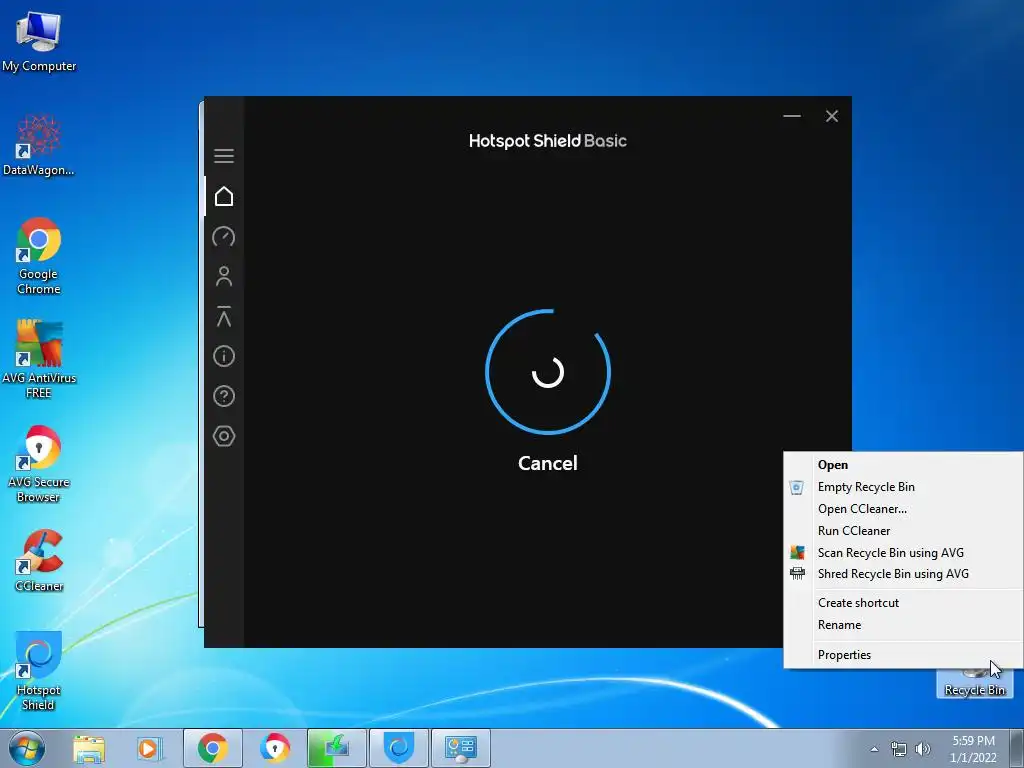This screenshot has width=1024, height=768.
Task: Select AVG AntiVirus FREE desktop icon
Action: click(x=39, y=359)
